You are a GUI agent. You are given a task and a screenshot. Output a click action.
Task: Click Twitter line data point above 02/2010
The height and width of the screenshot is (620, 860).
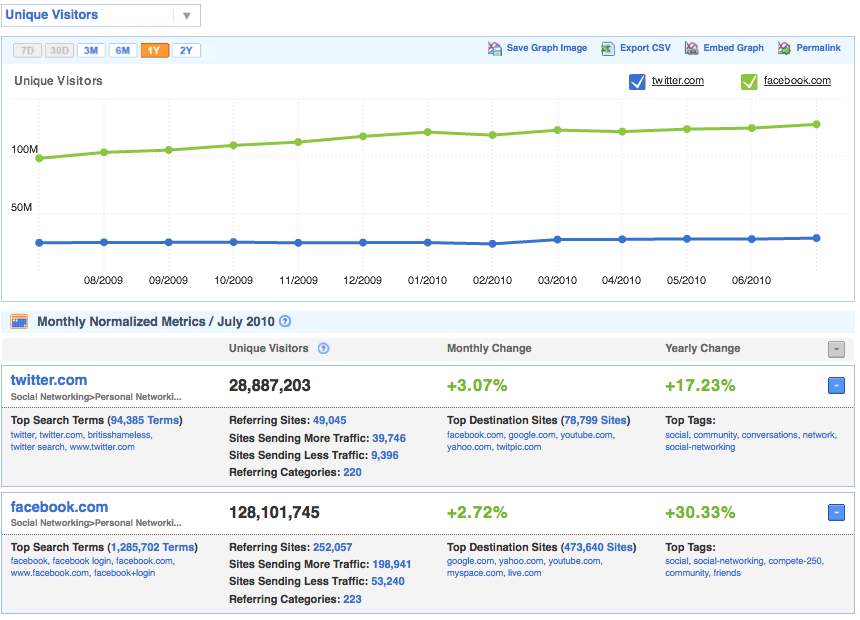click(x=493, y=244)
